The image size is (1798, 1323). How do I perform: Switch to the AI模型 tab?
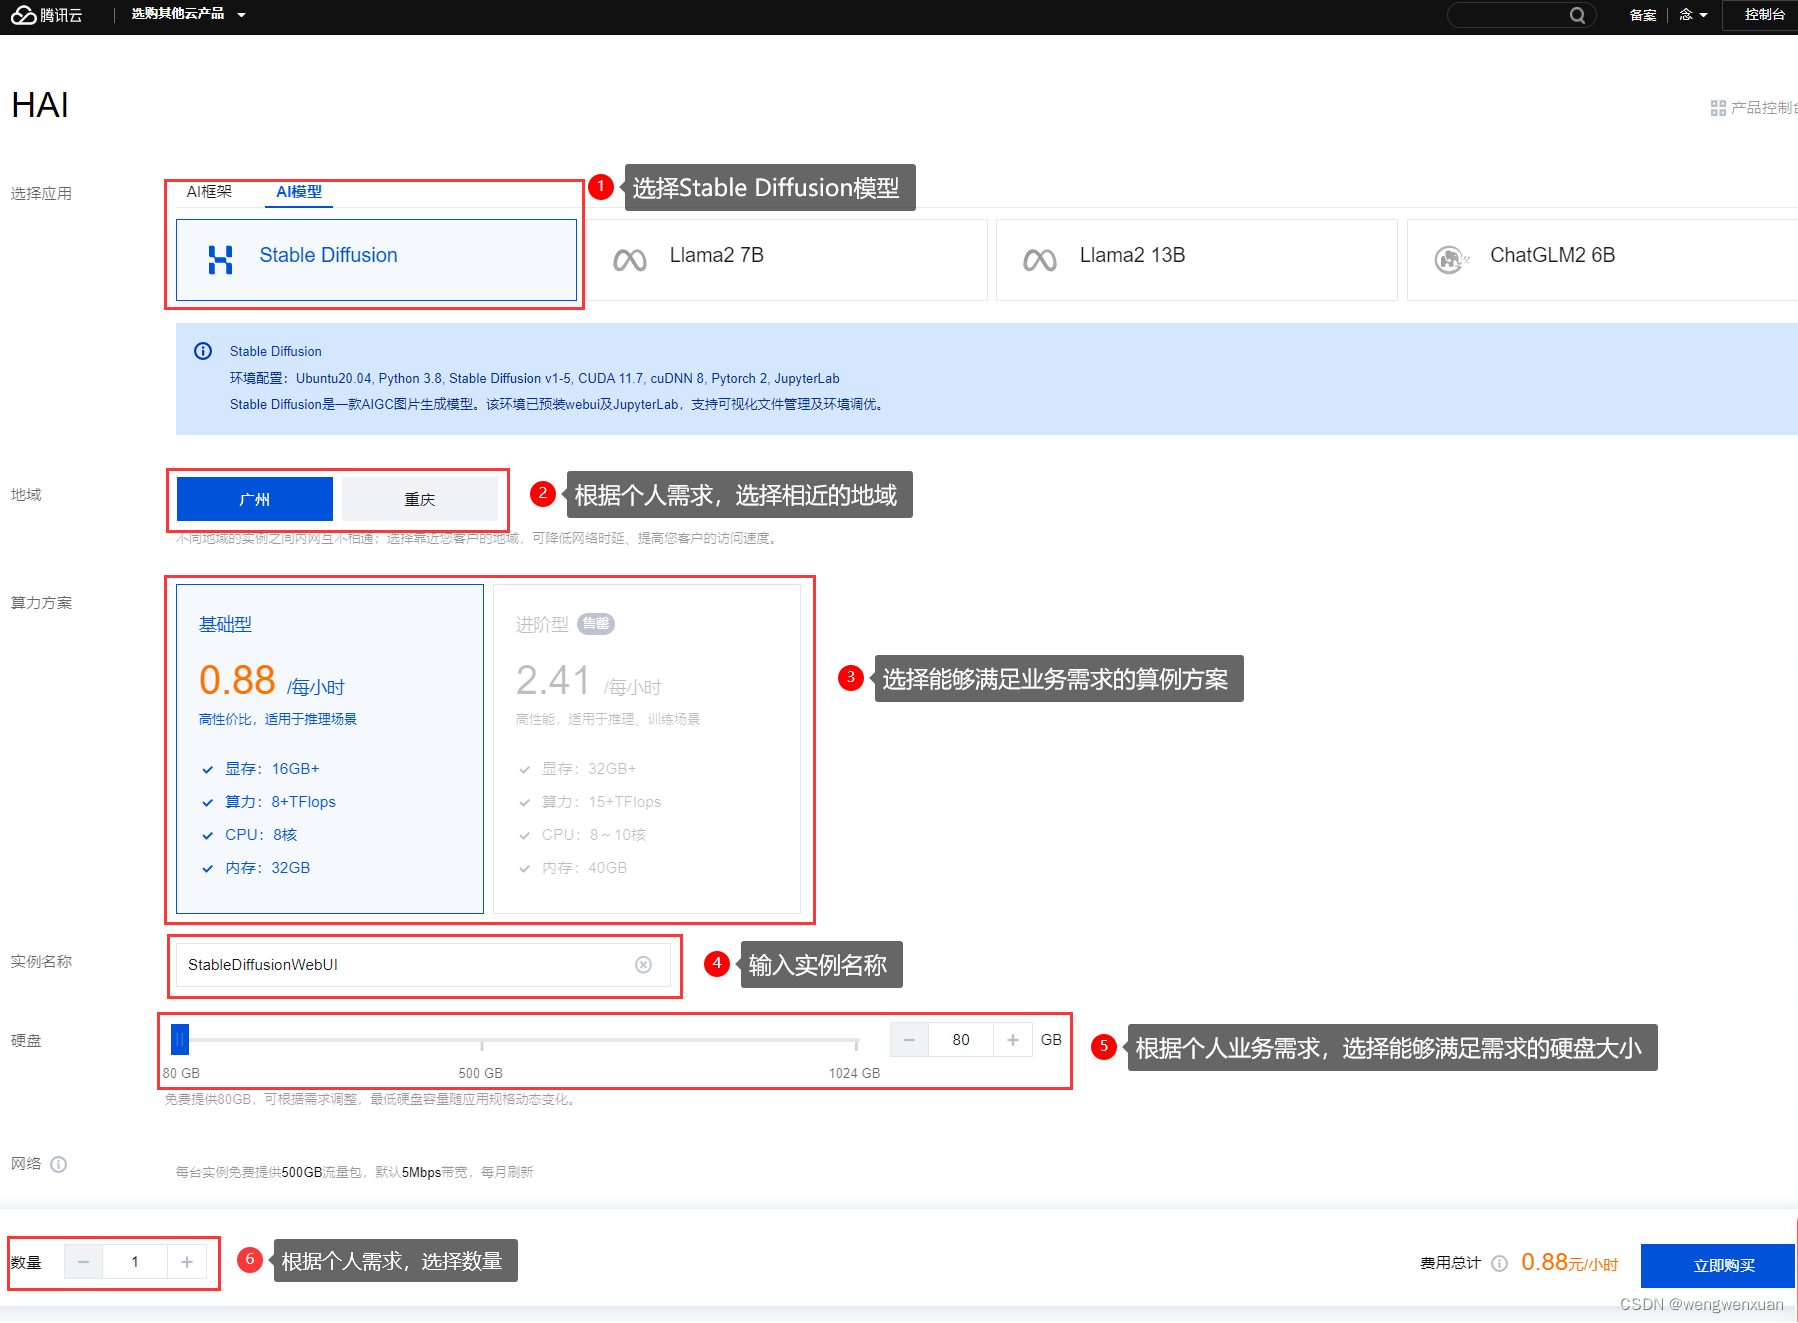click(299, 191)
